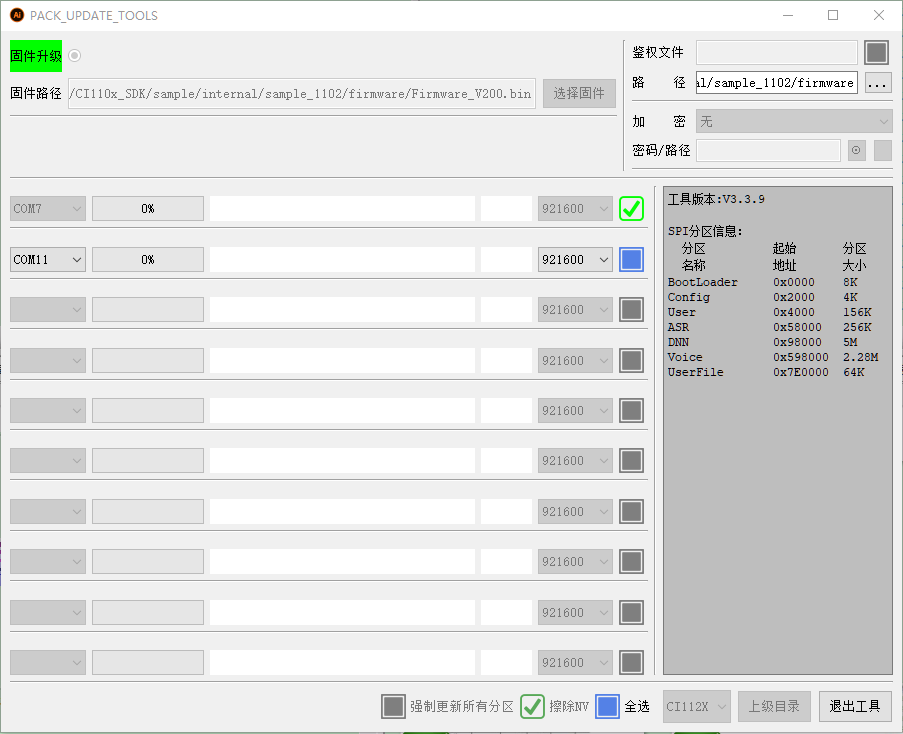The image size is (903, 734).
Task: Click the 2.28M size value
Action: (860, 357)
